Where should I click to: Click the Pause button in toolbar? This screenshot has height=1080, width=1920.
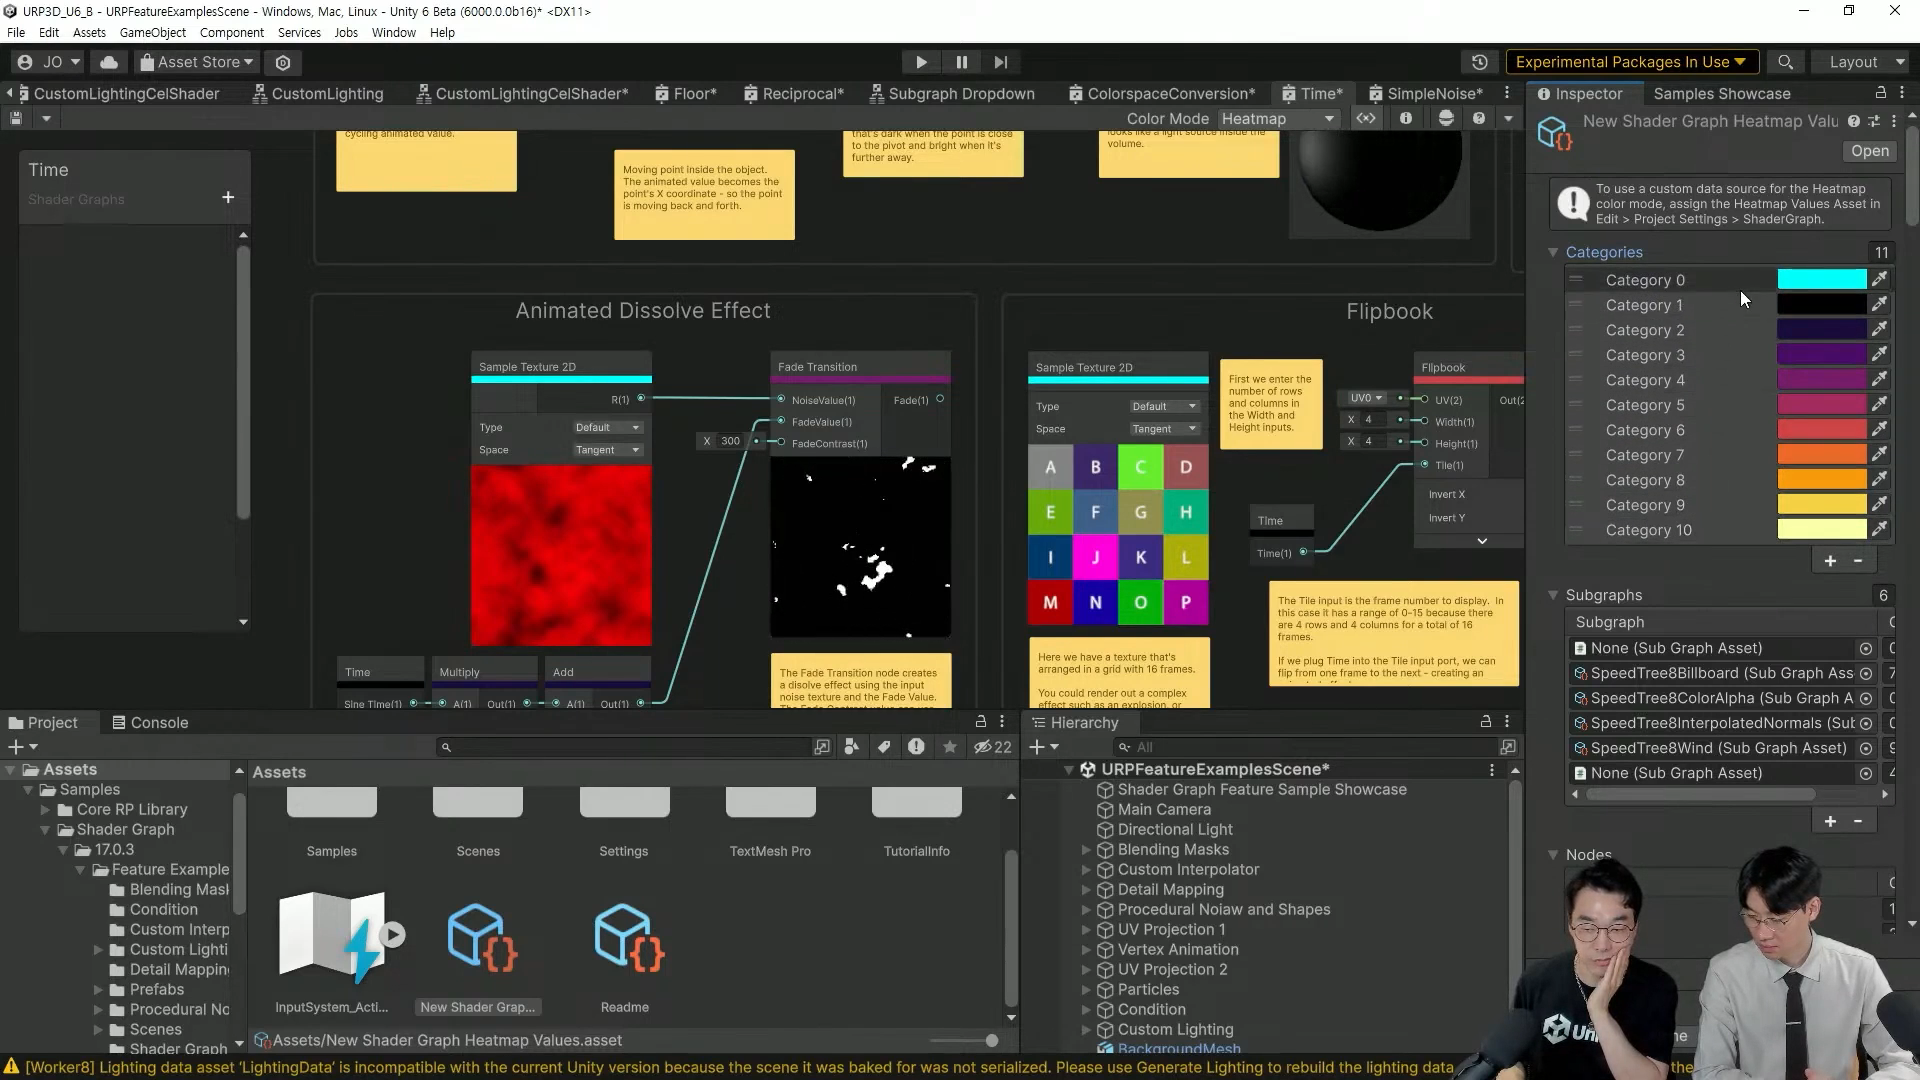tap(961, 62)
